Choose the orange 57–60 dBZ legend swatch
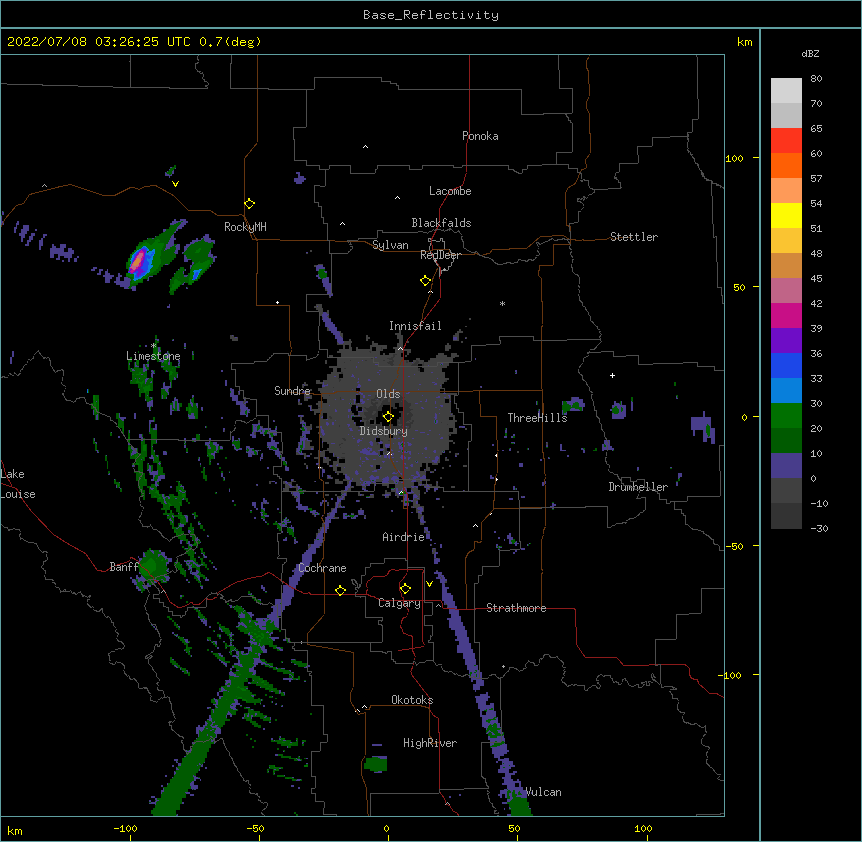Screen dimensions: 862x842 point(786,165)
